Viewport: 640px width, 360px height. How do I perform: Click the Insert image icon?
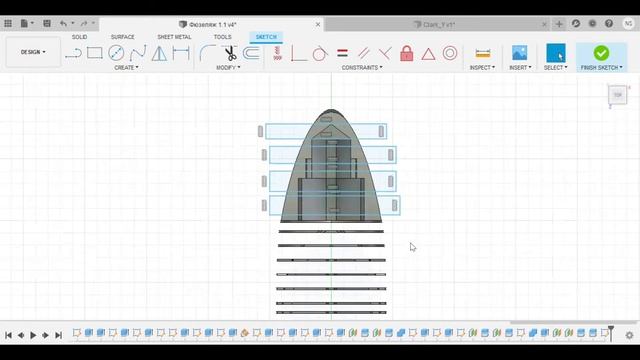point(520,53)
